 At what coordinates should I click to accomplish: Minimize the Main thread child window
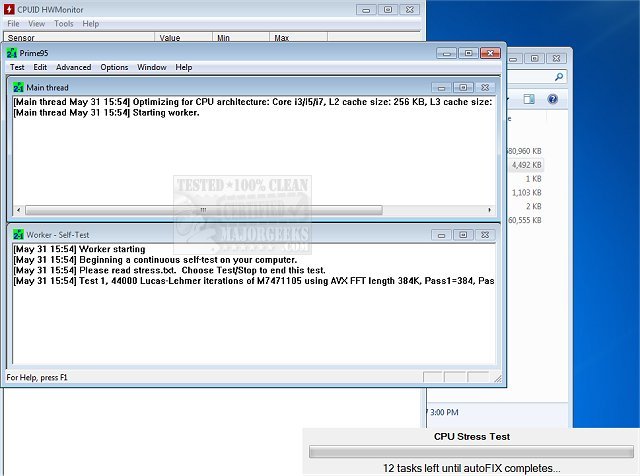(x=442, y=87)
